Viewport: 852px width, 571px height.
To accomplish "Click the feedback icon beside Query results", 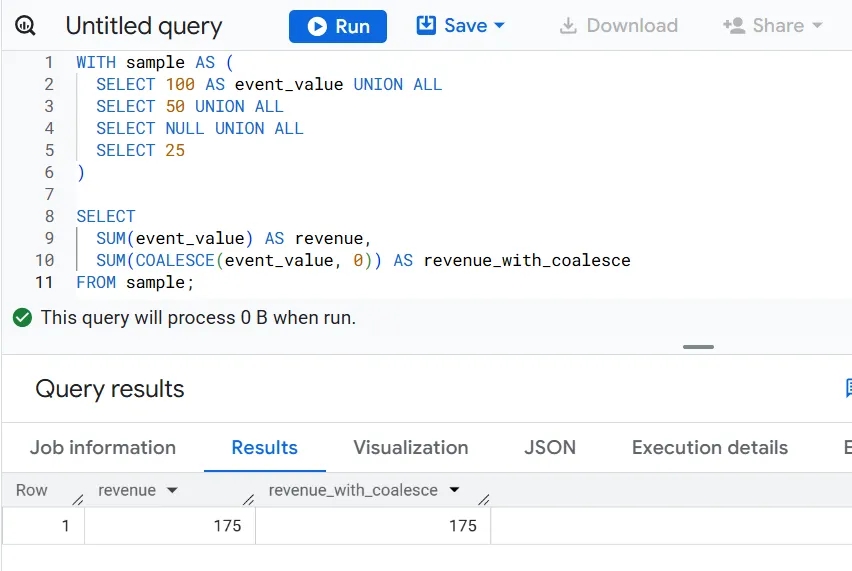I will 848,388.
